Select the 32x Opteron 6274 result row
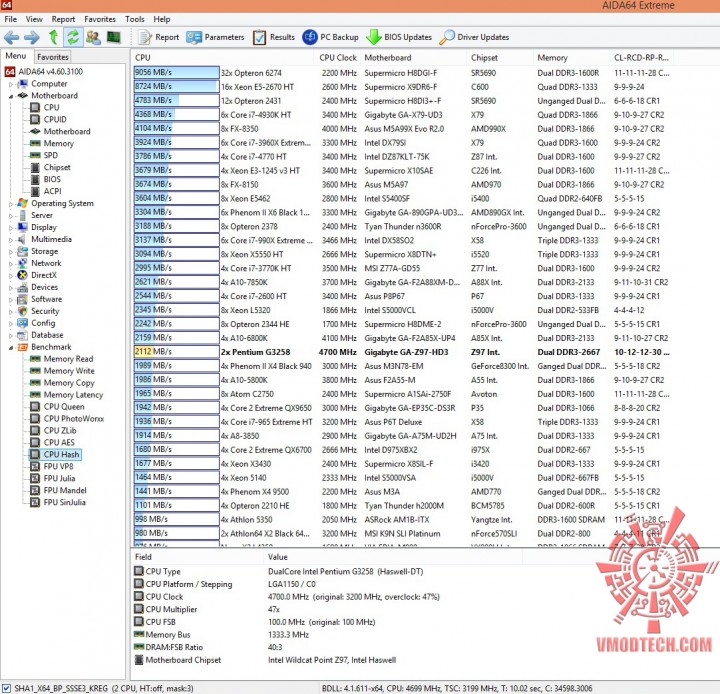The width and height of the screenshot is (720, 694). click(x=404, y=73)
